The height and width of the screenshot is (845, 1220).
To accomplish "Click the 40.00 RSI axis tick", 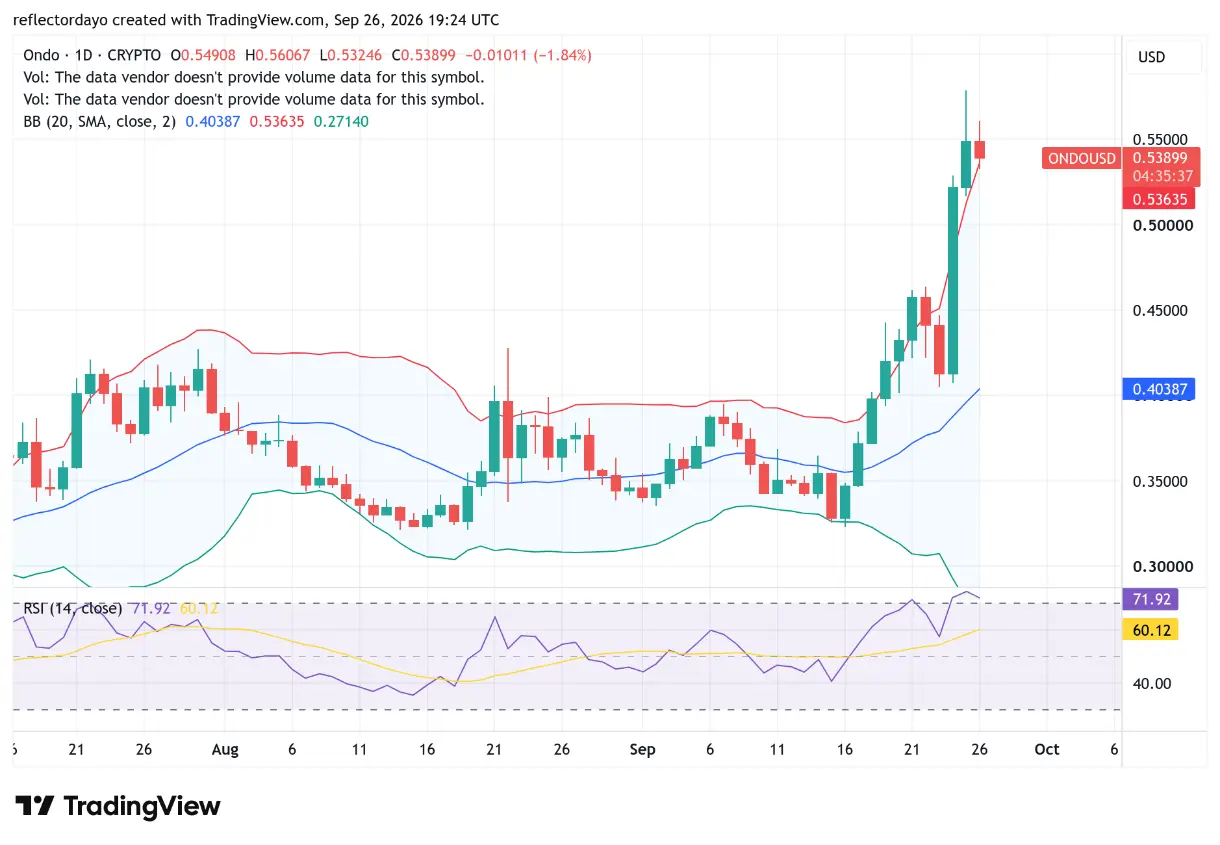I will 1150,683.
